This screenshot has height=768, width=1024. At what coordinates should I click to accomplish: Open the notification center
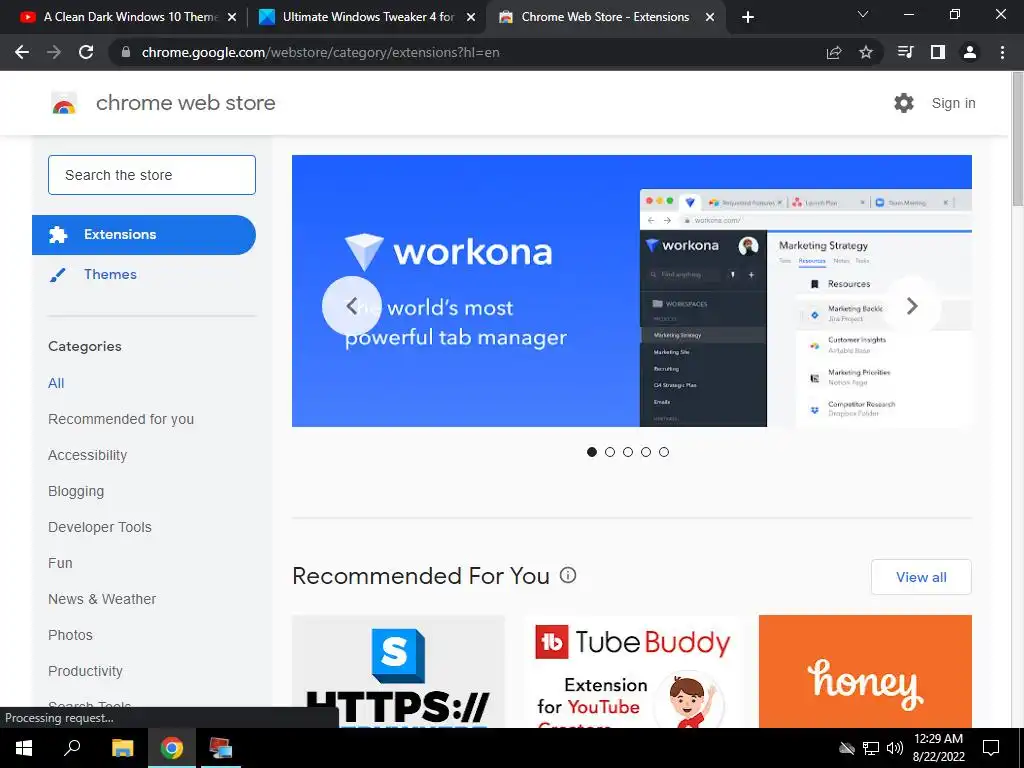991,748
